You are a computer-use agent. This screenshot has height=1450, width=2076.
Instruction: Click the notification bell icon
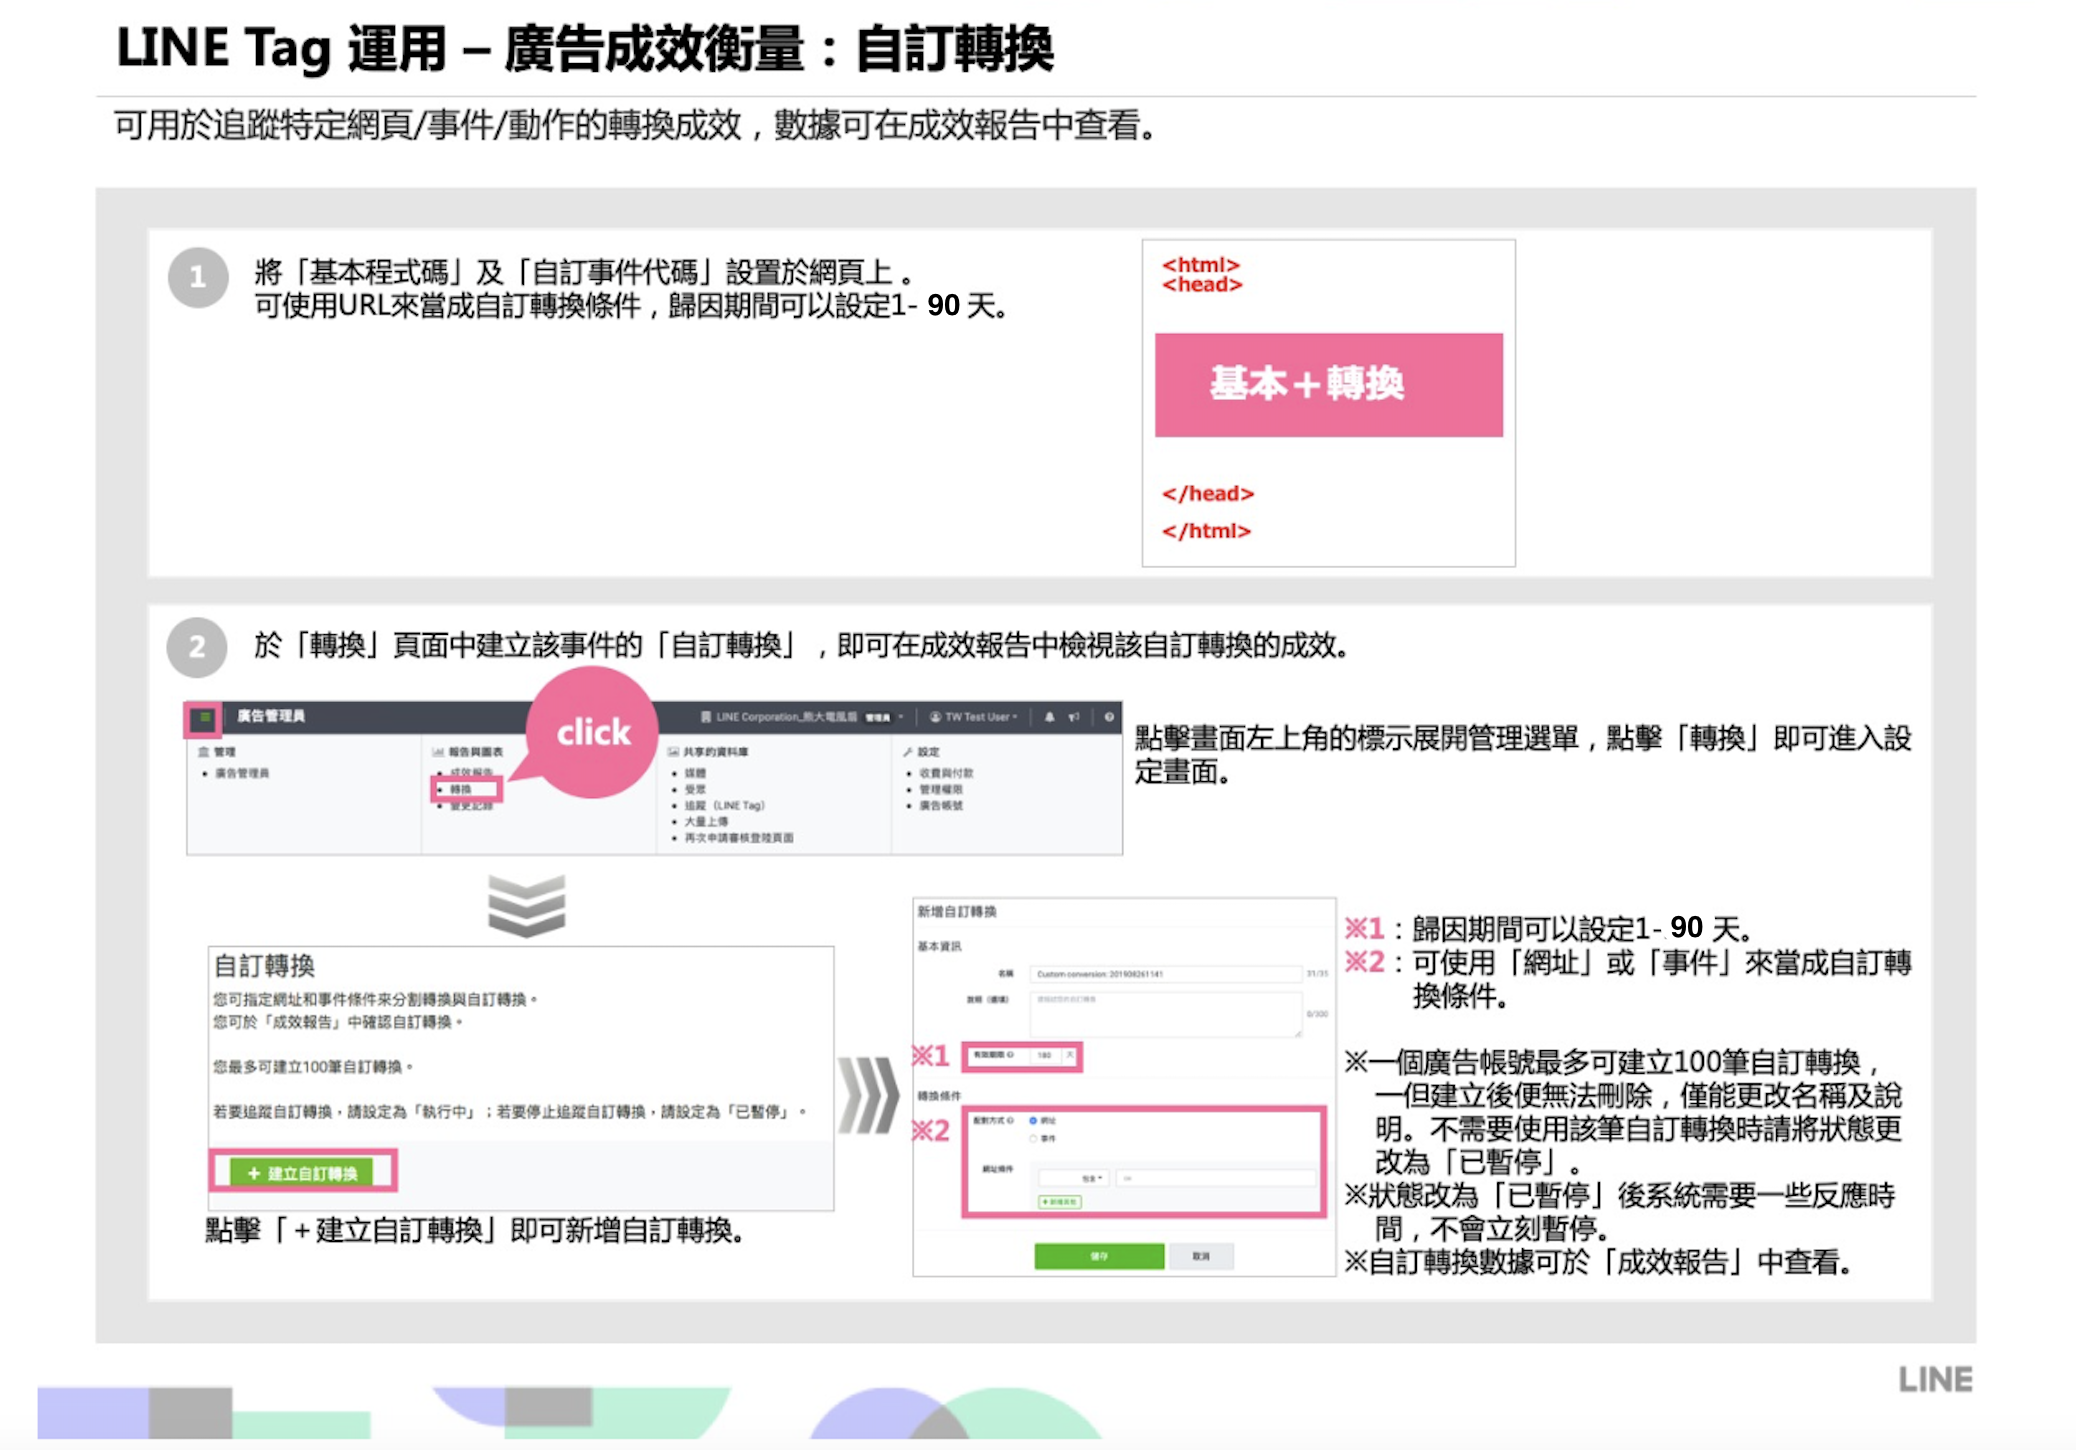pyautogui.click(x=1050, y=717)
